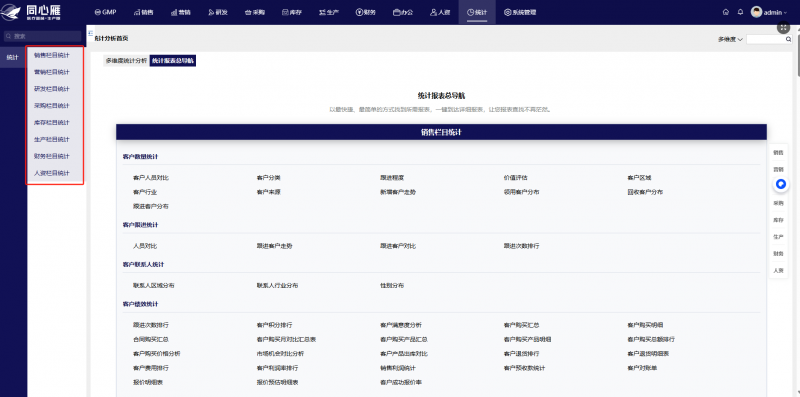
Task: Switch to the 多维度统计分析 tab
Action: coord(126,61)
